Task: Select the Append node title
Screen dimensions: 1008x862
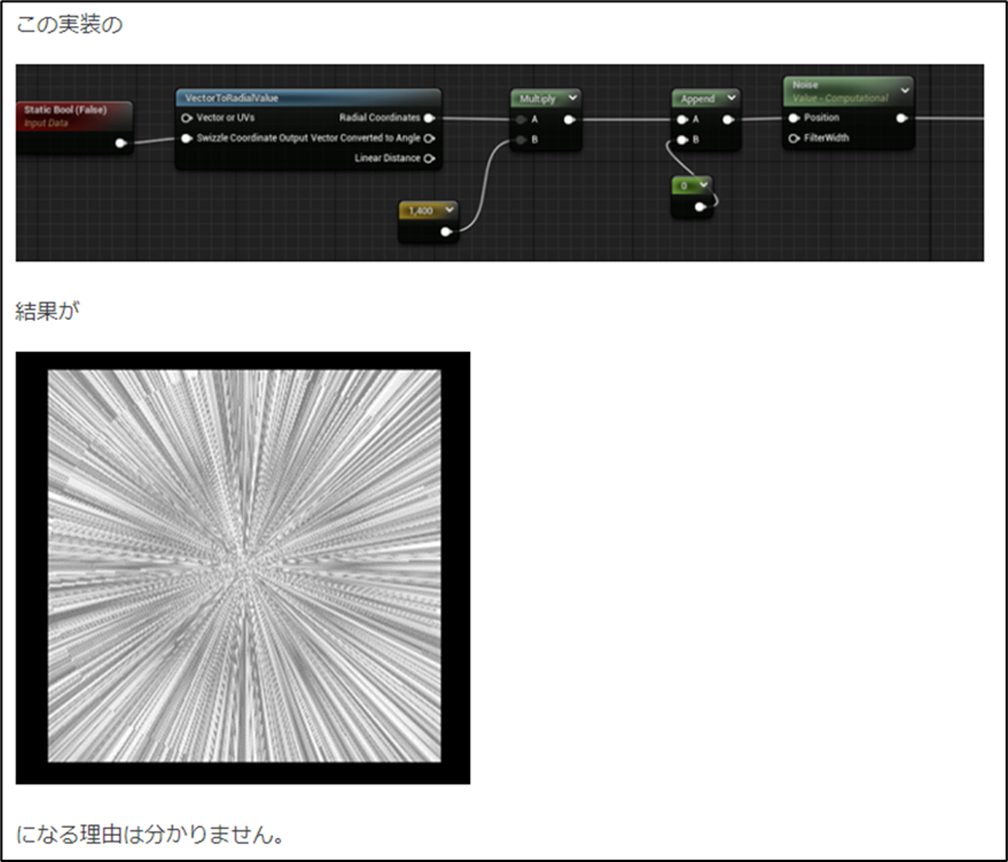Action: pos(698,98)
